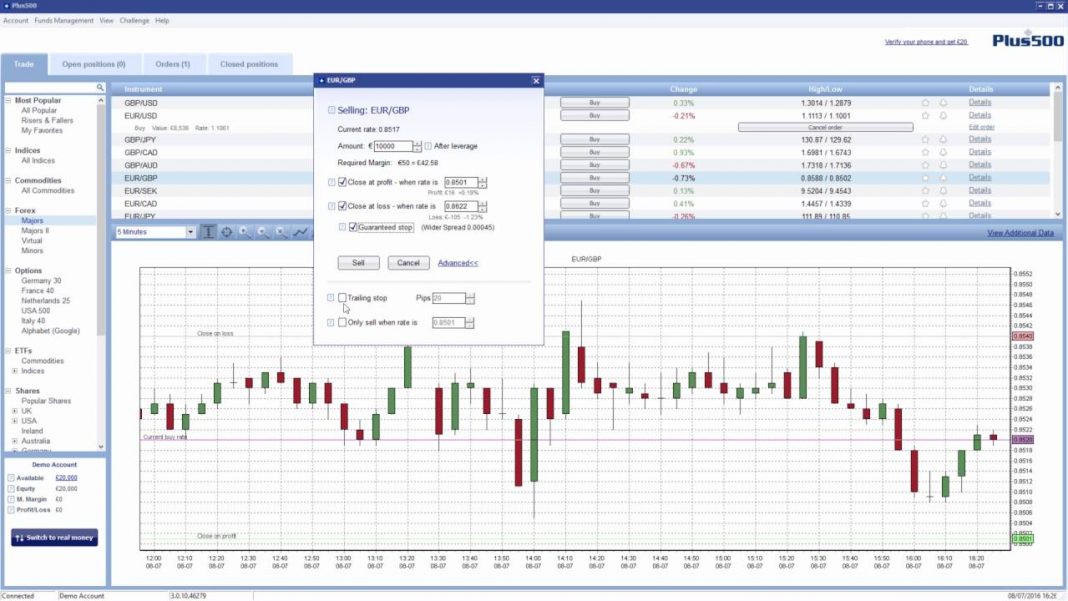Open help icon for Trailing stop

pos(331,298)
